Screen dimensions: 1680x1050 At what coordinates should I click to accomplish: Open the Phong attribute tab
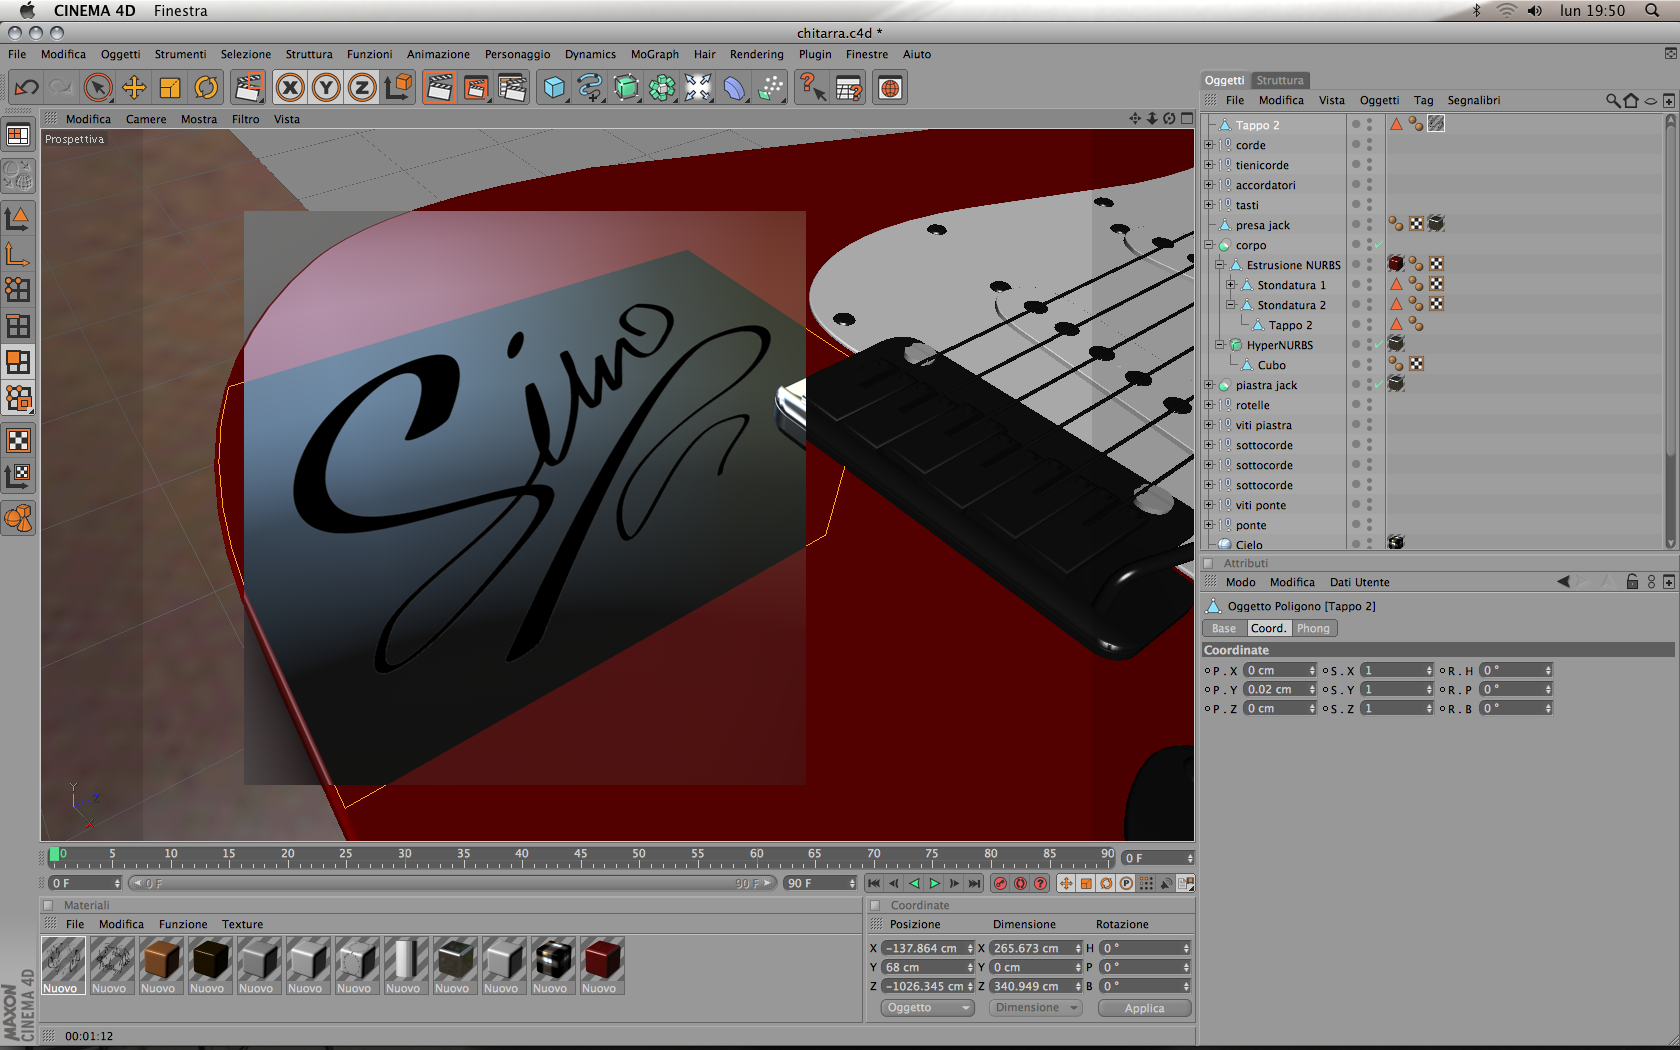tap(1313, 628)
